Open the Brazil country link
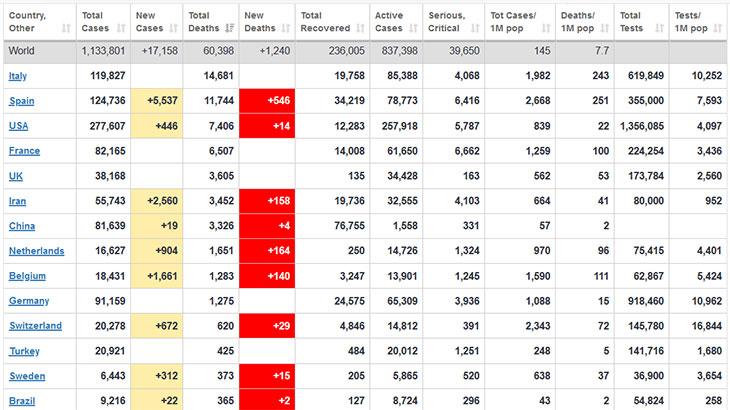730x410 pixels. [21, 401]
